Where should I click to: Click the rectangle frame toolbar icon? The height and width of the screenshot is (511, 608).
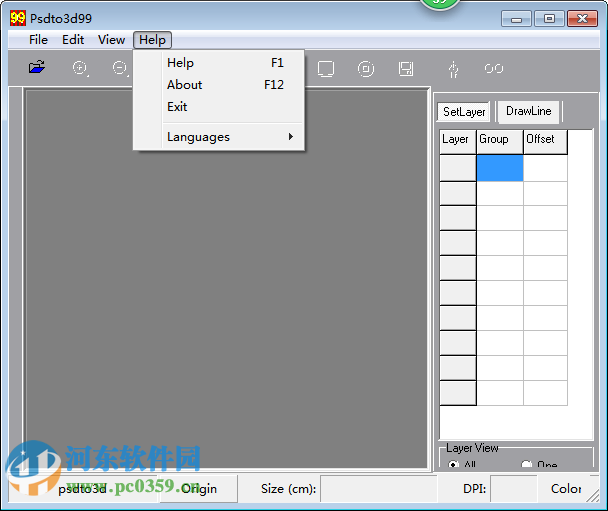pos(326,69)
